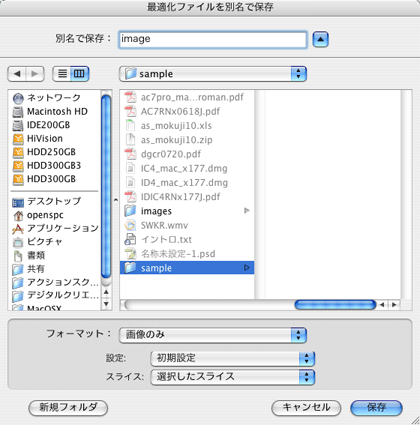The image size is (420, 425).
Task: Open the フォーマット dropdown showing 画像のみ
Action: coord(213,335)
